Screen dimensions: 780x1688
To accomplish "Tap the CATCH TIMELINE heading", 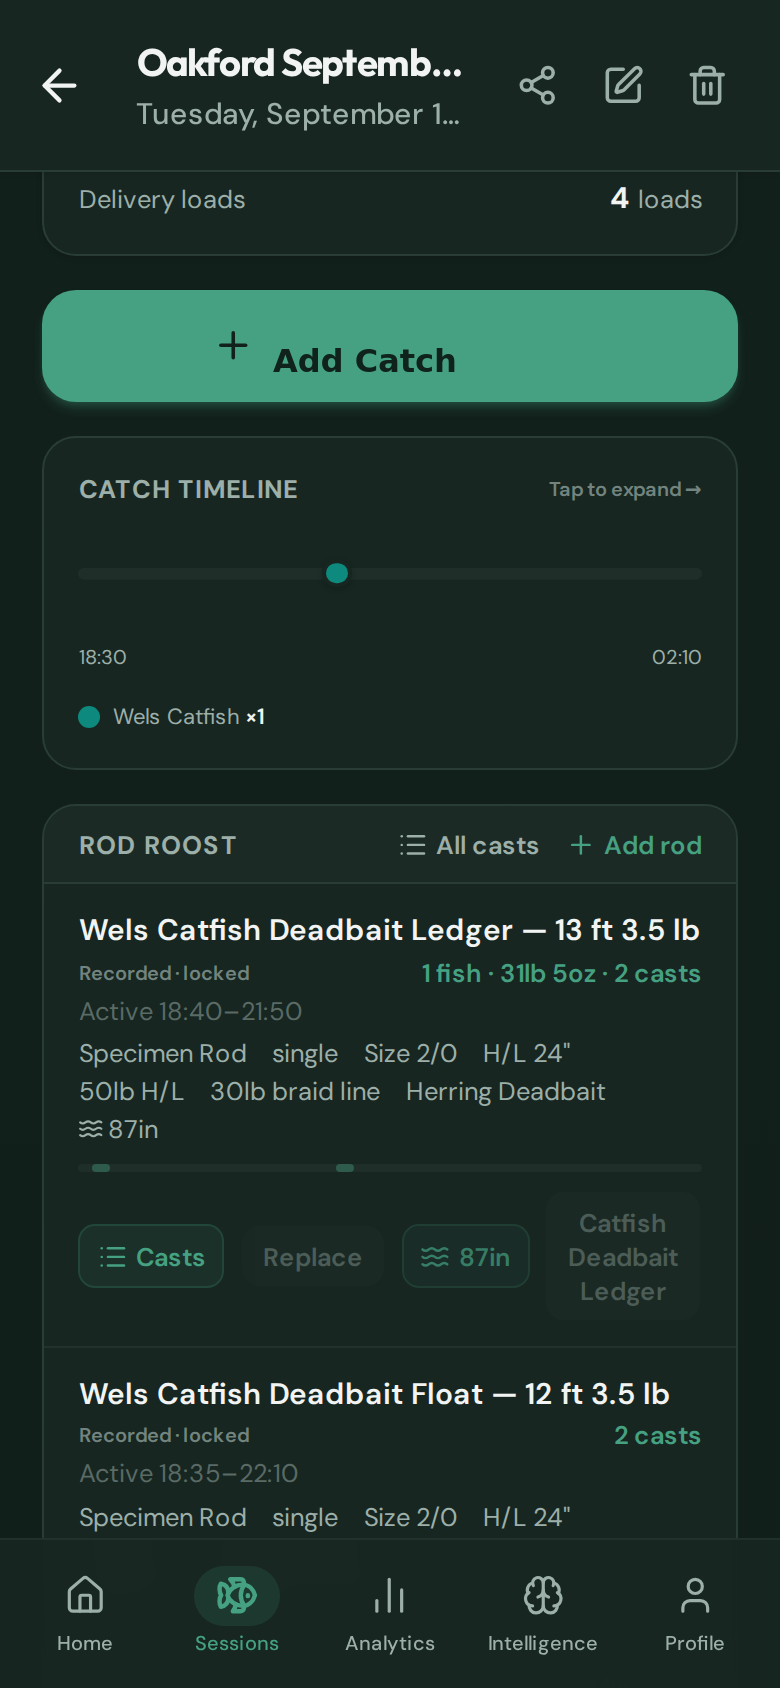I will [x=188, y=489].
